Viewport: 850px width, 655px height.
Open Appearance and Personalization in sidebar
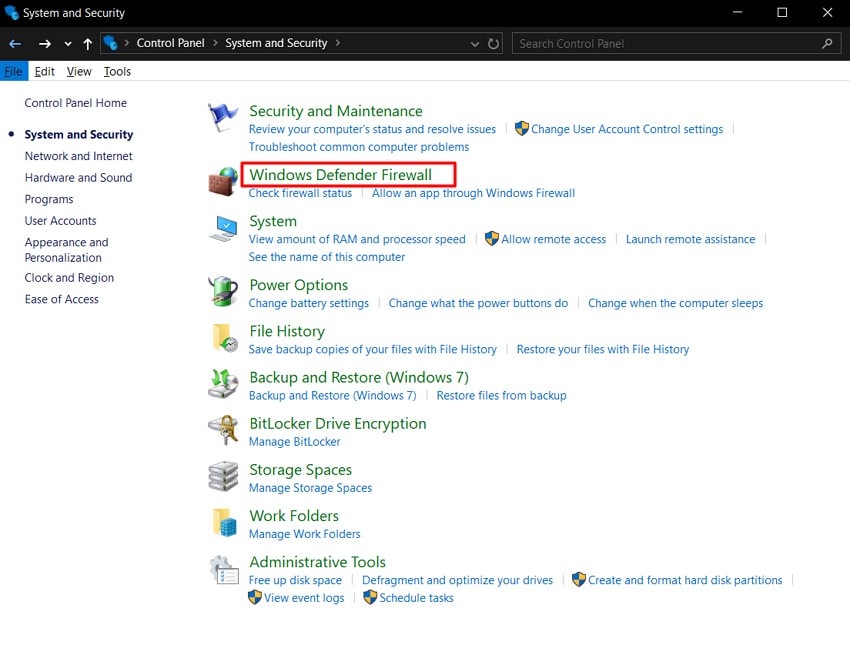pyautogui.click(x=67, y=250)
